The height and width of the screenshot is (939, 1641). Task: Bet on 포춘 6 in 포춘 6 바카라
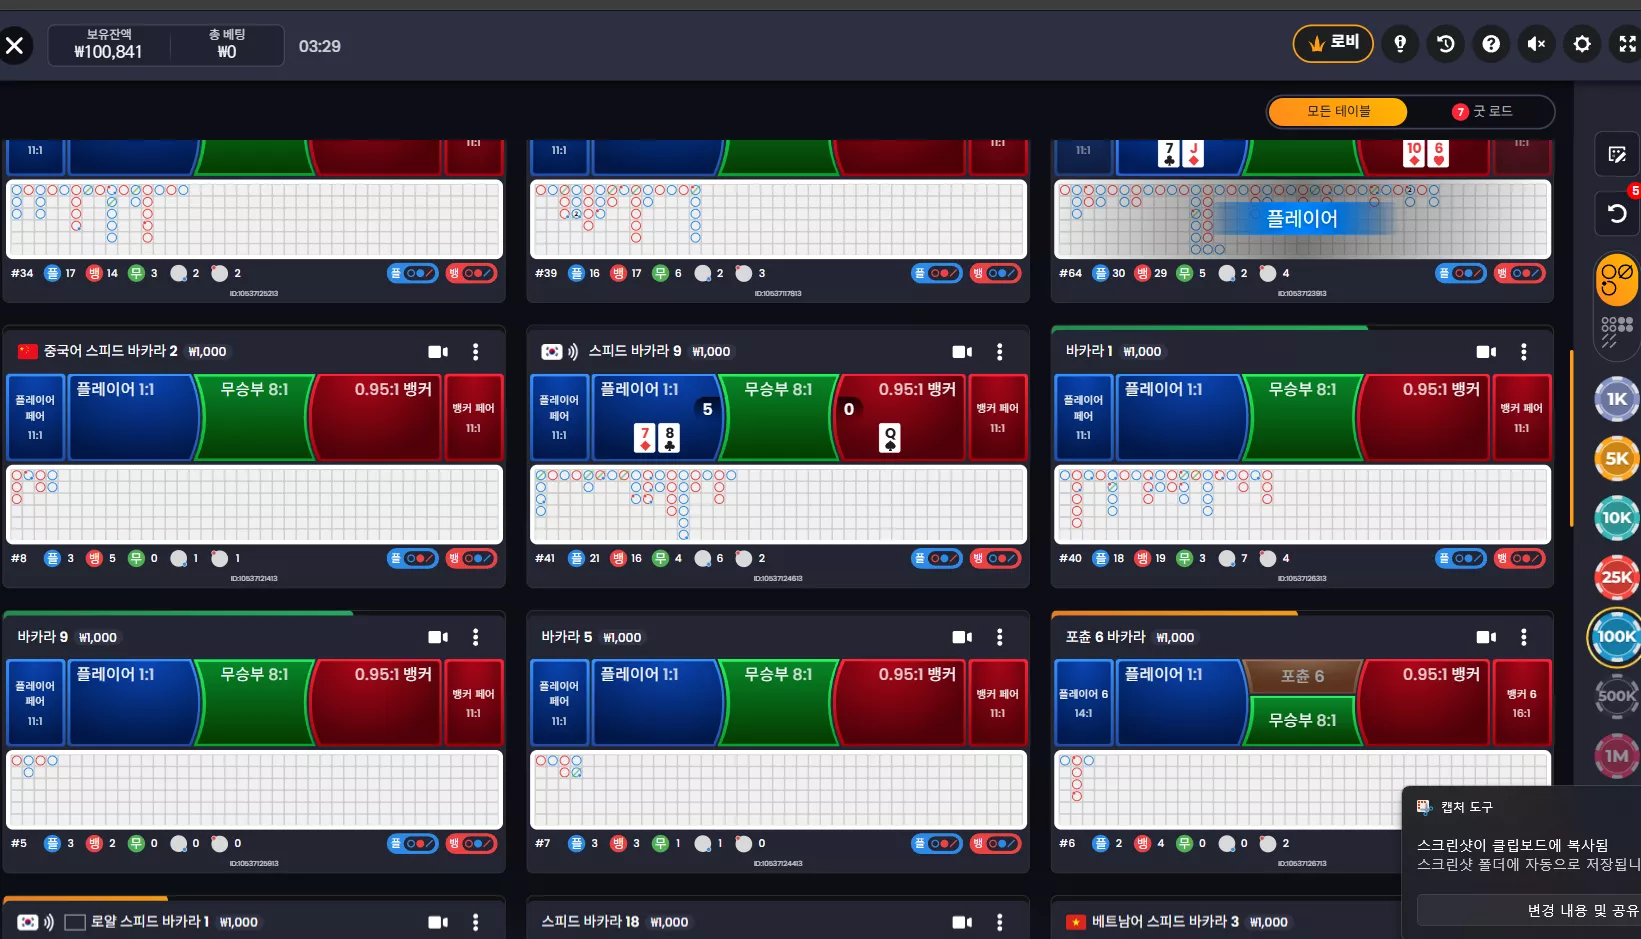coord(1303,676)
